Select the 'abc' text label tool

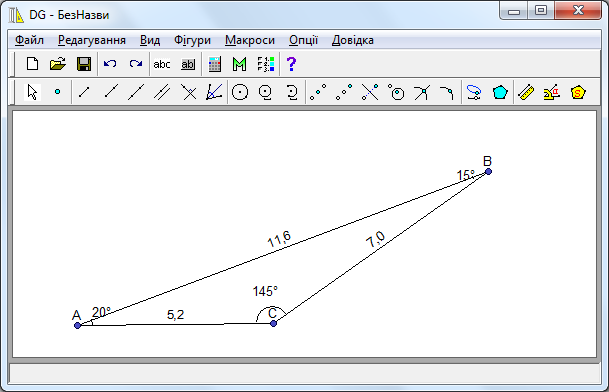[x=162, y=64]
